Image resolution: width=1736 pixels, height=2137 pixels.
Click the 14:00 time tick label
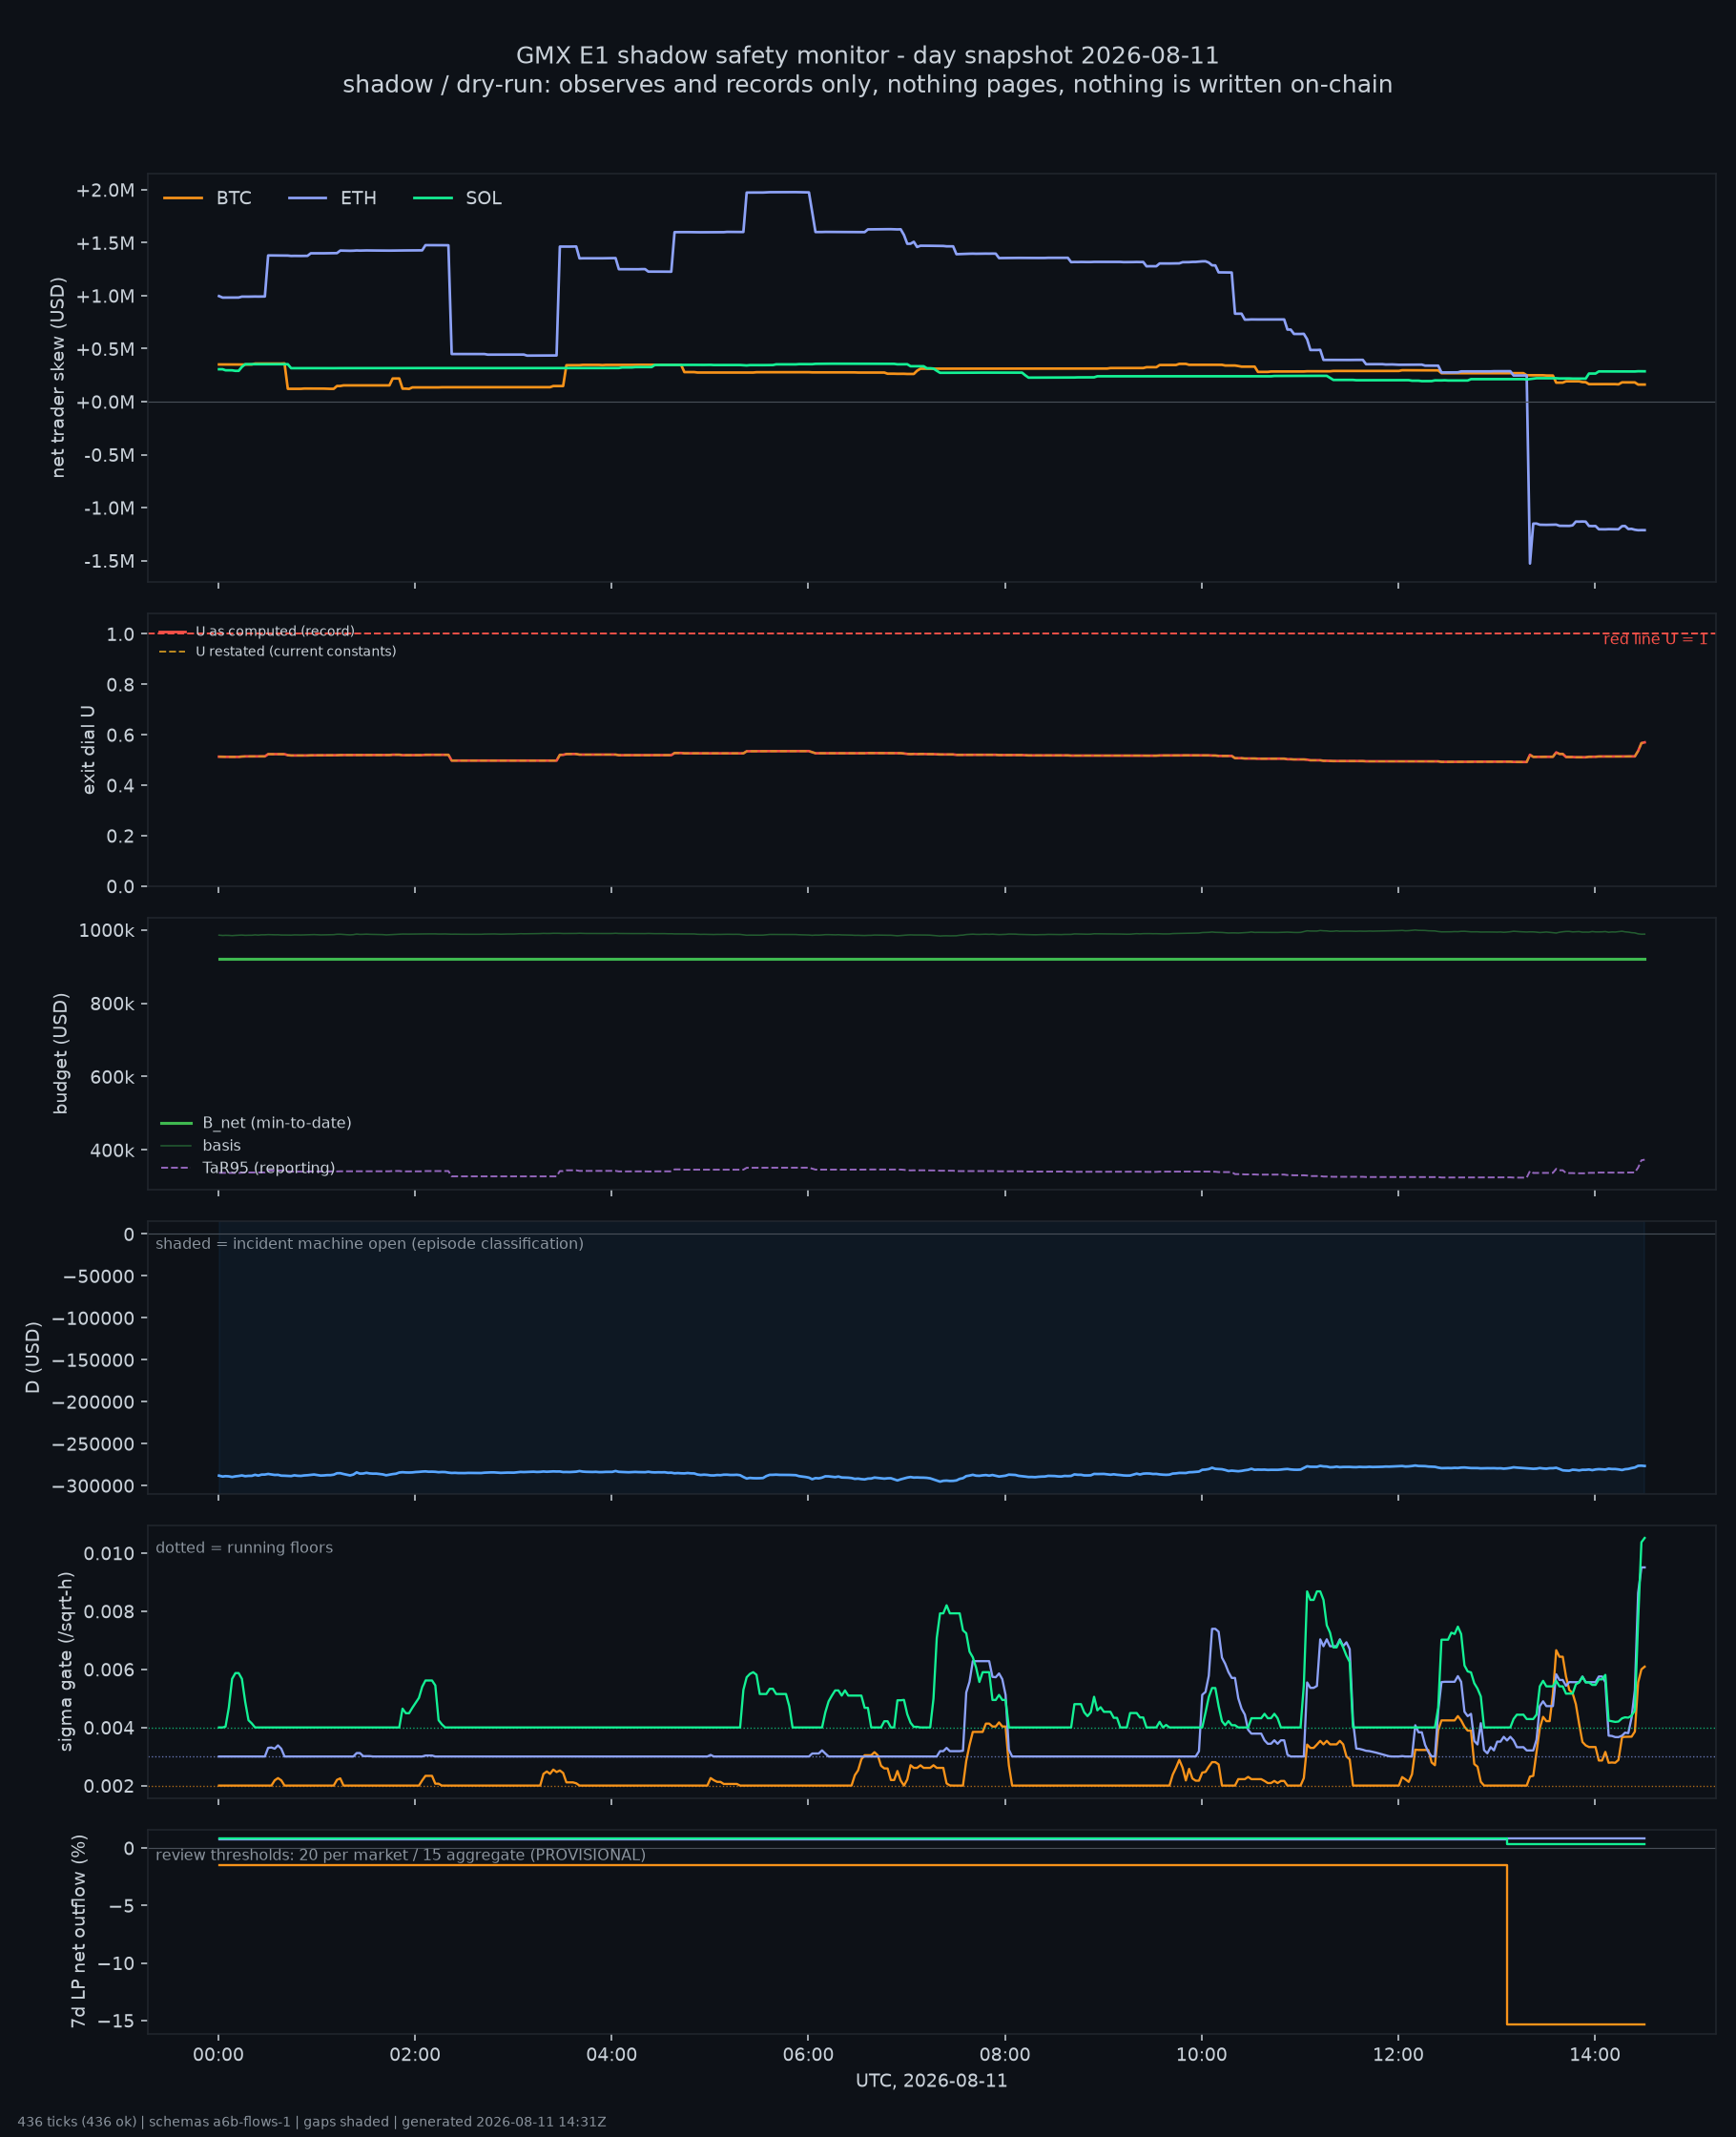point(1595,2054)
